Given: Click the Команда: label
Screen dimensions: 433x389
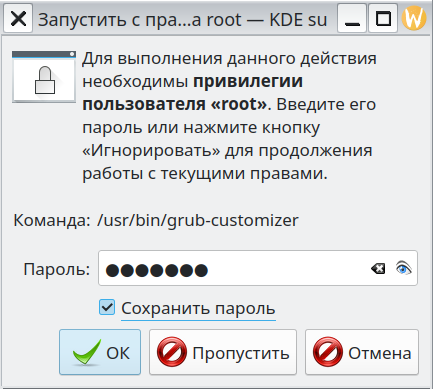Looking at the screenshot, I should point(52,220).
